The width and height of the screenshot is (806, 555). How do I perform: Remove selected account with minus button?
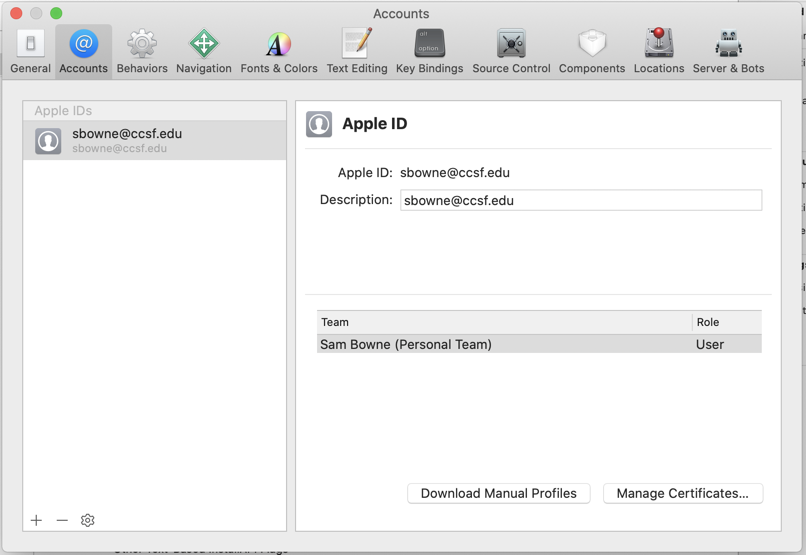62,520
